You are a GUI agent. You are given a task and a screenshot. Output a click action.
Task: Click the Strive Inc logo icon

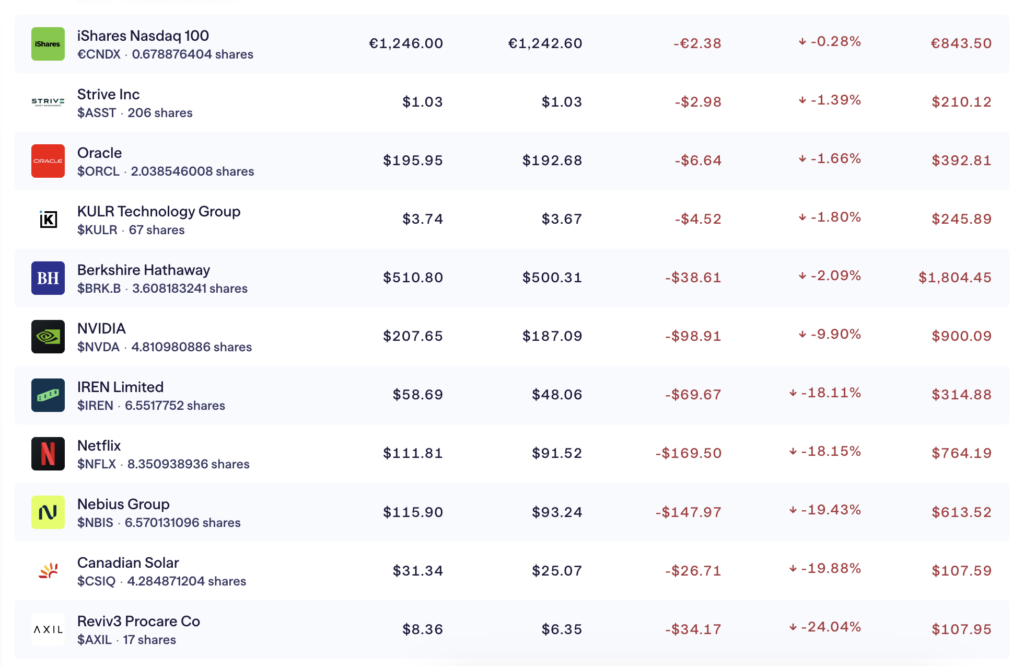tap(48, 102)
